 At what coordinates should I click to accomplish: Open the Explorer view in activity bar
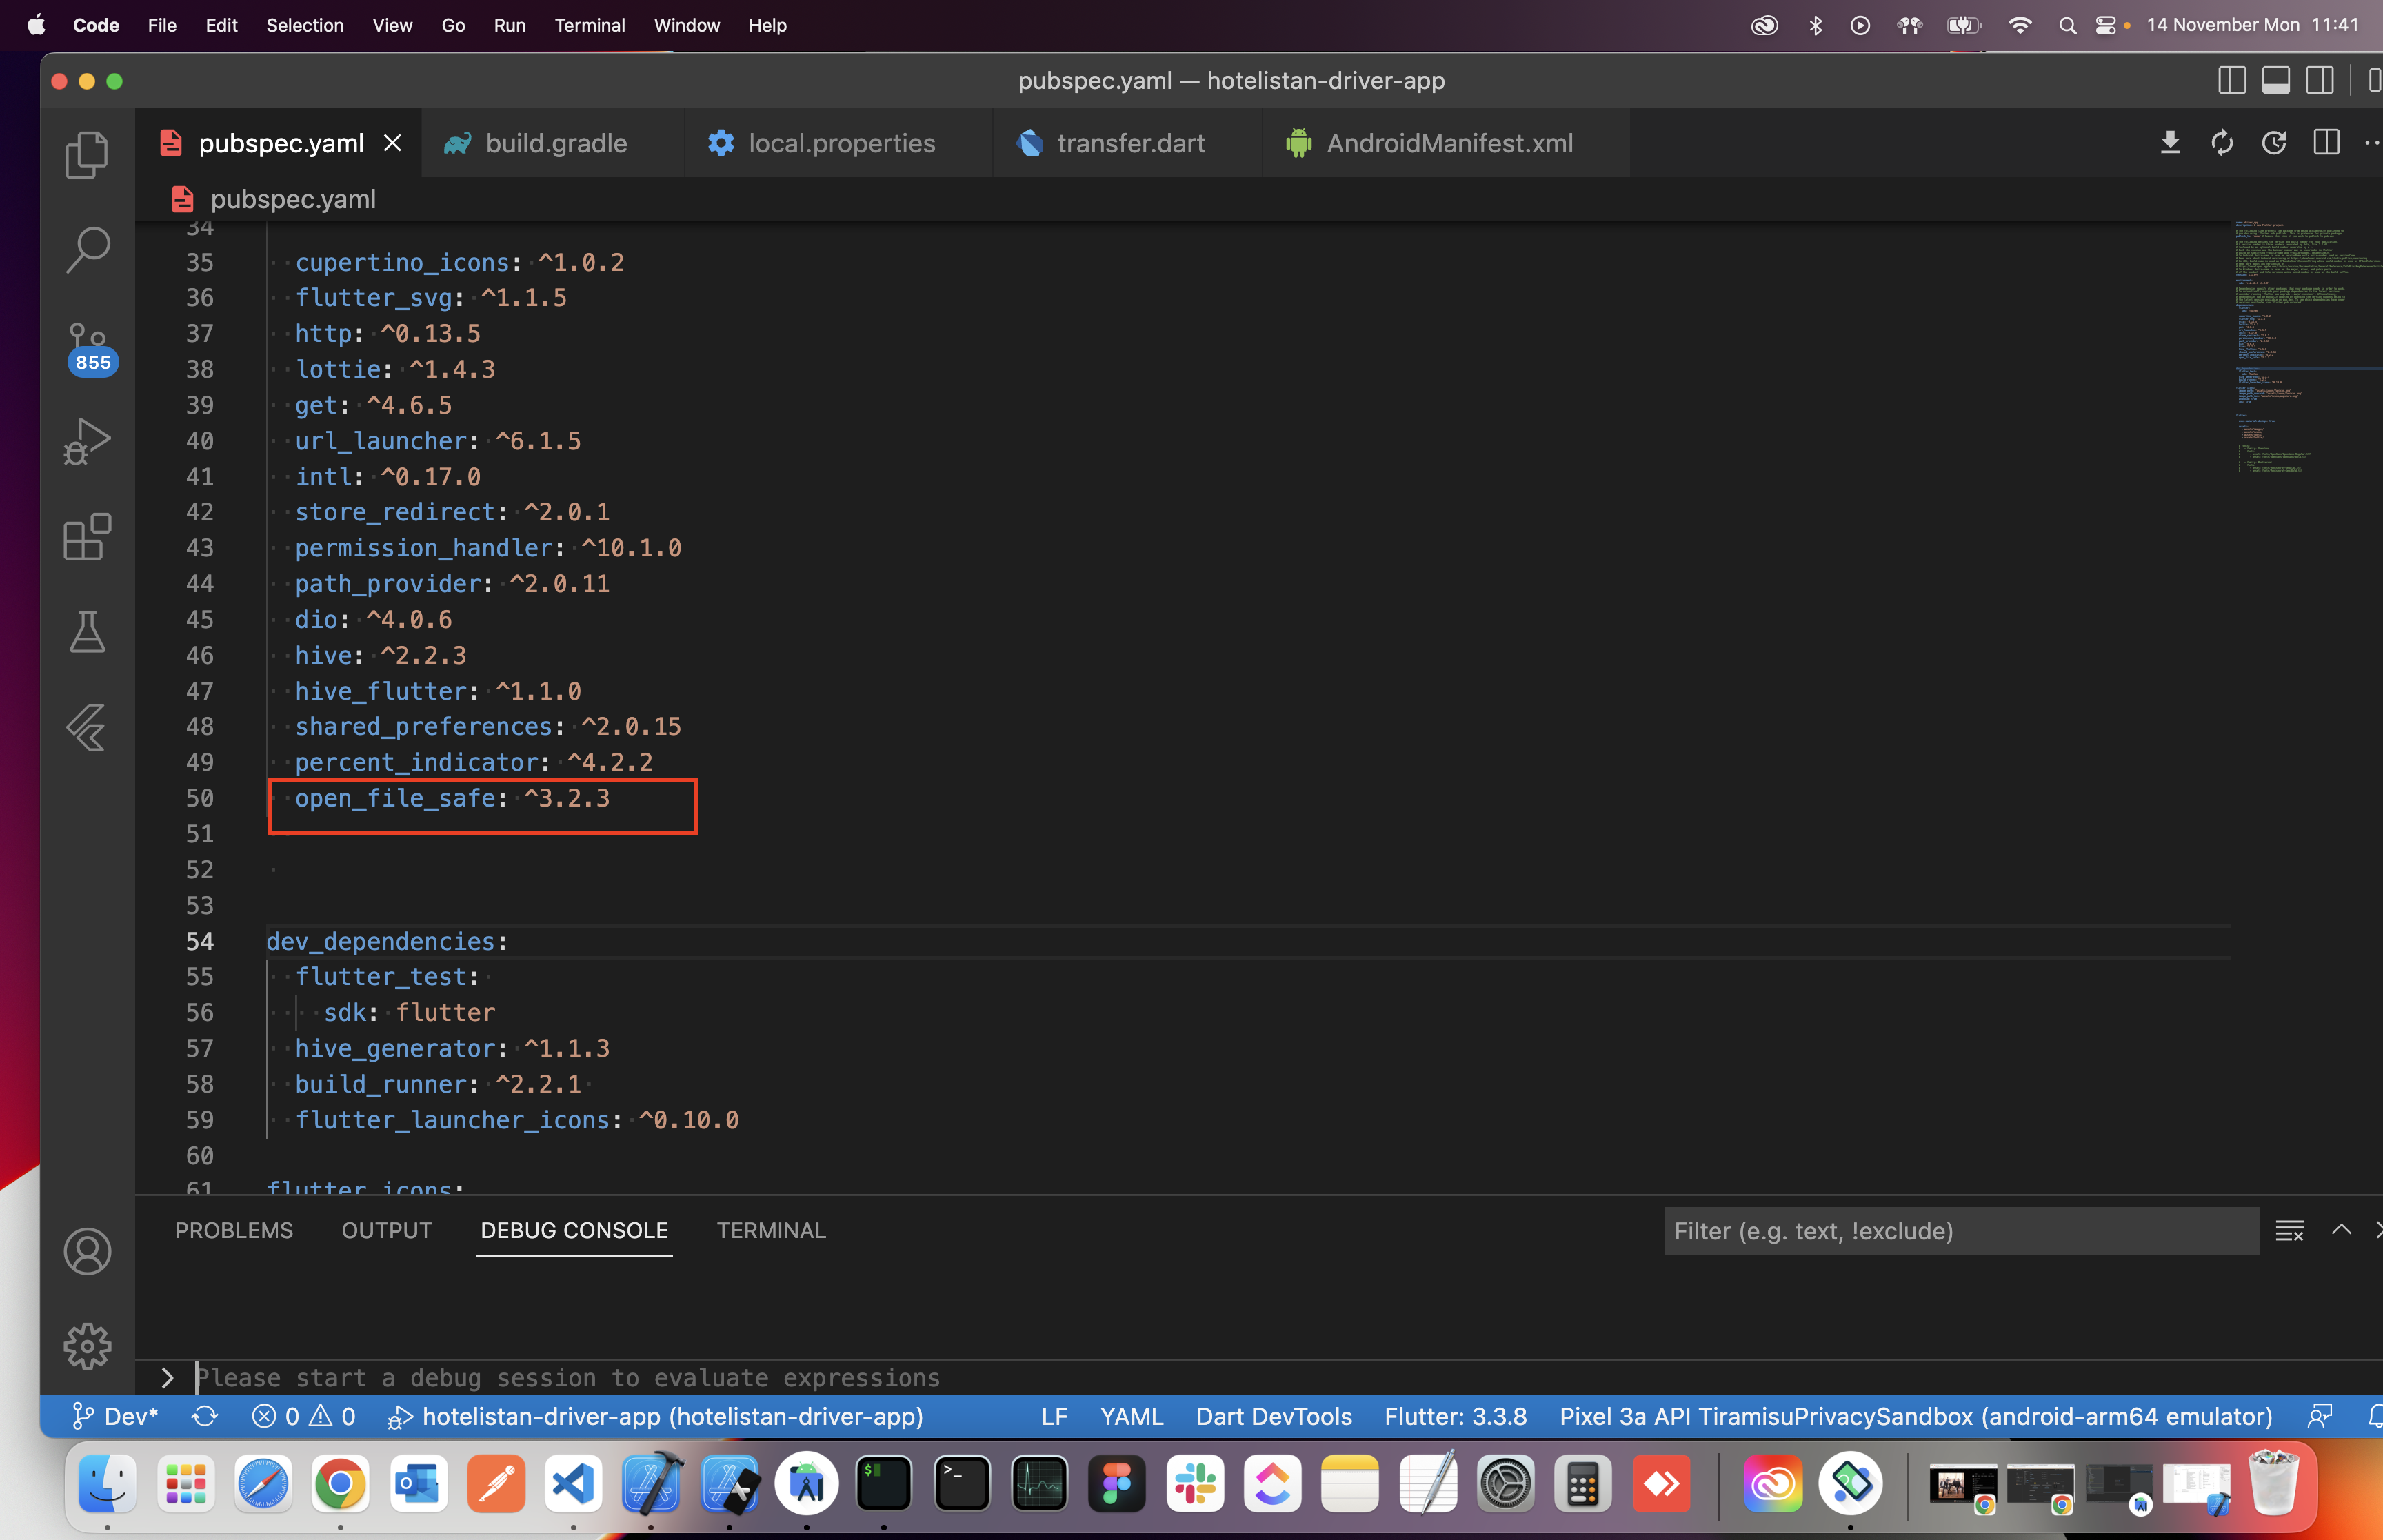(x=87, y=156)
